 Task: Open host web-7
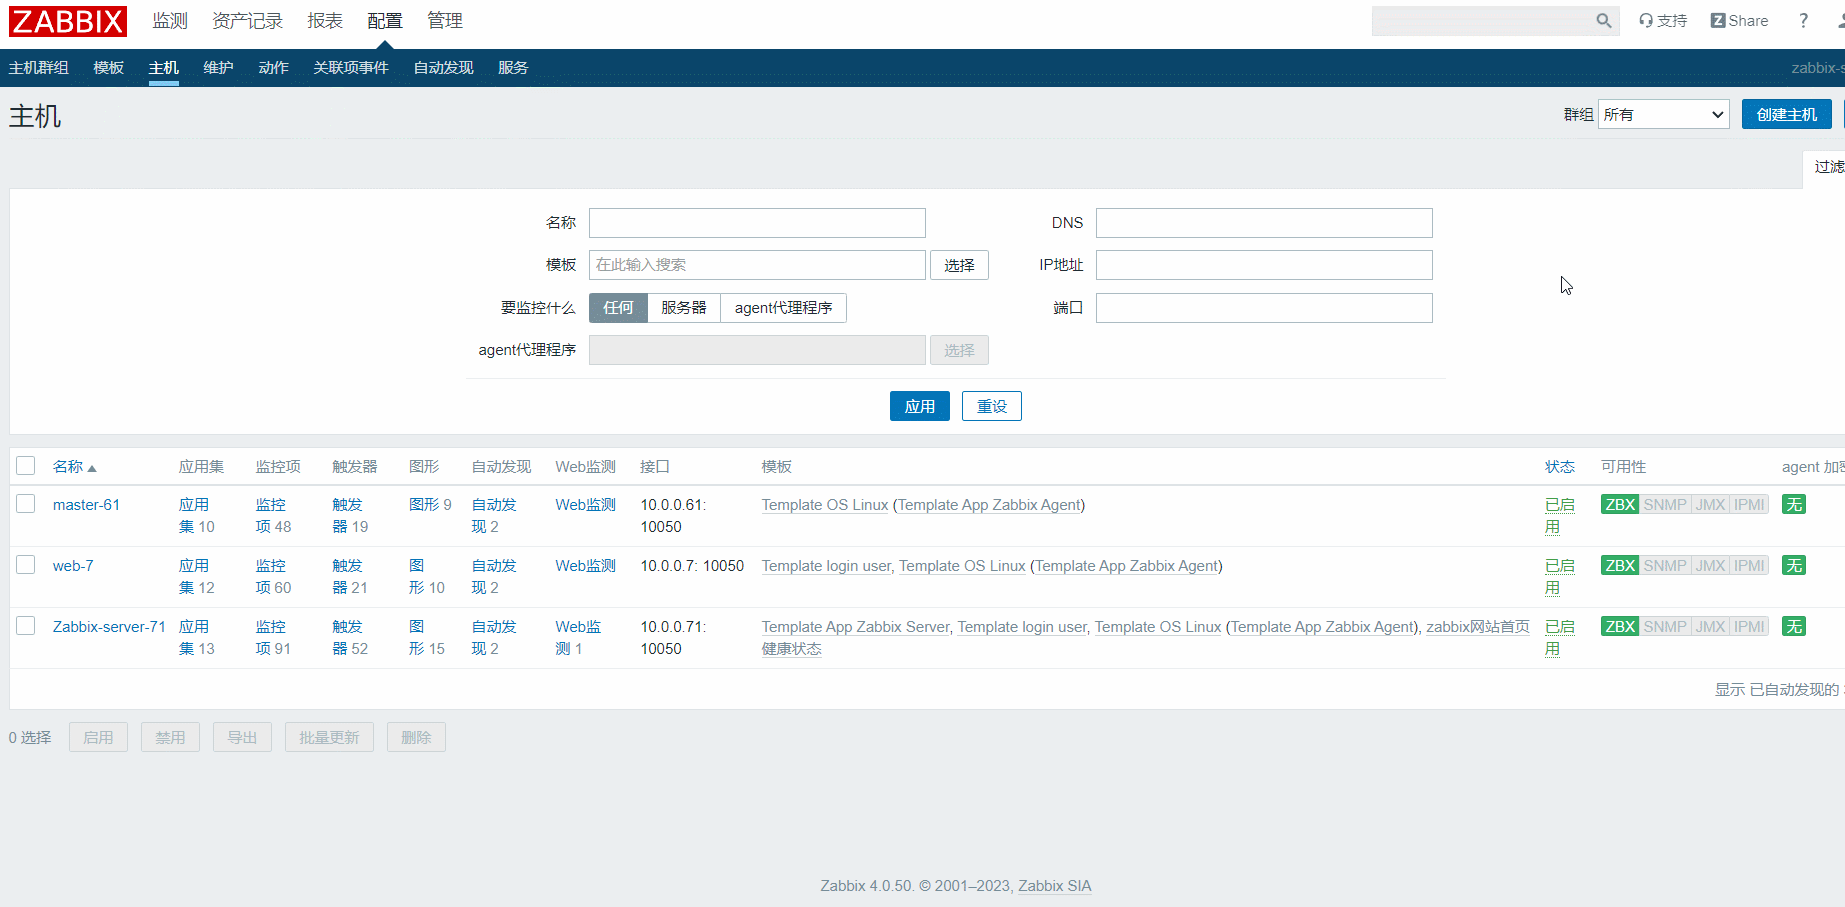73,566
